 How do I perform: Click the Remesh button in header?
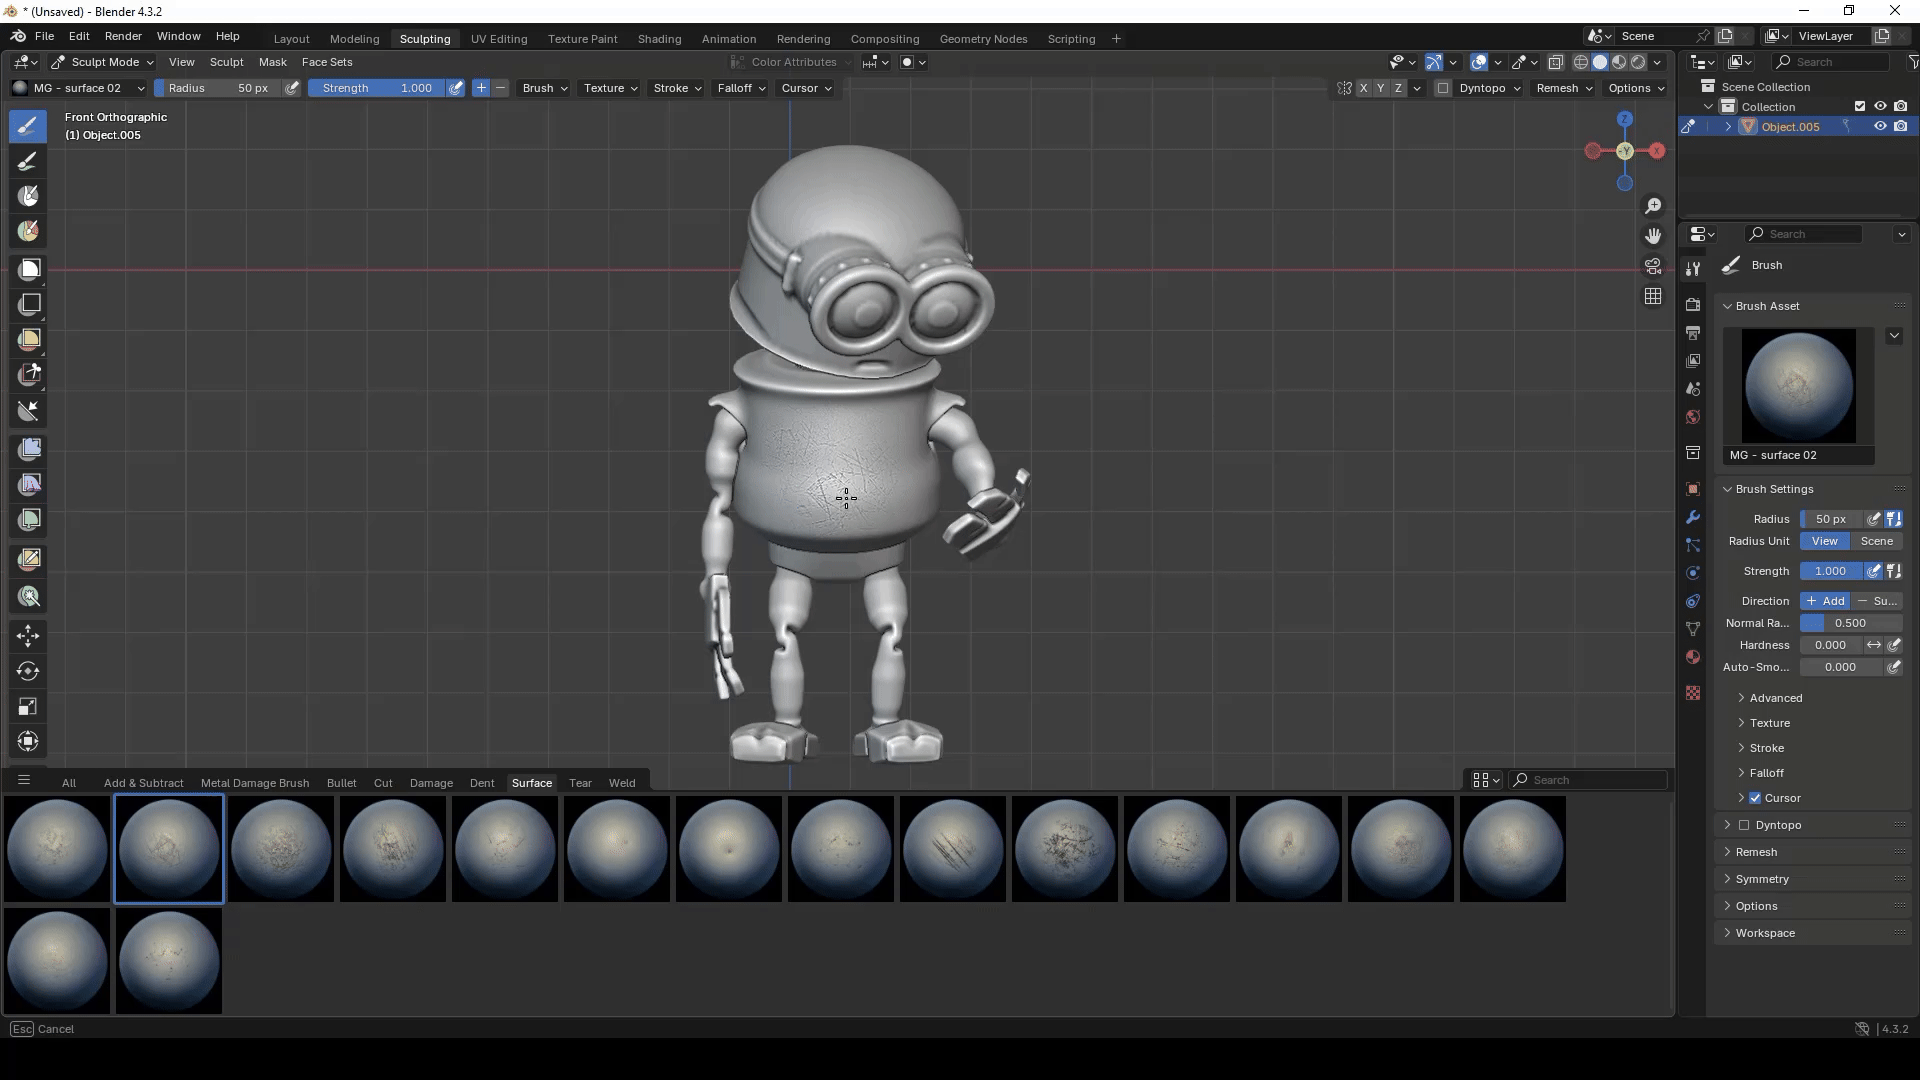(x=1564, y=88)
